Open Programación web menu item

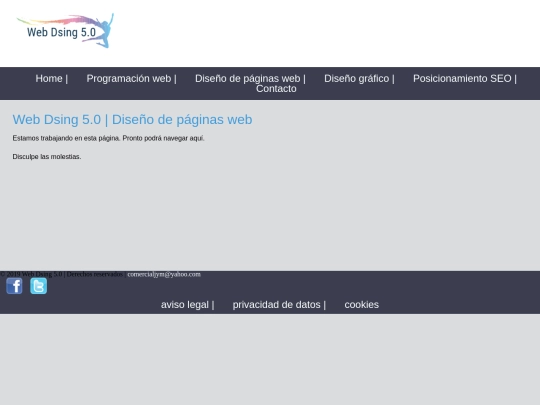[x=129, y=79]
